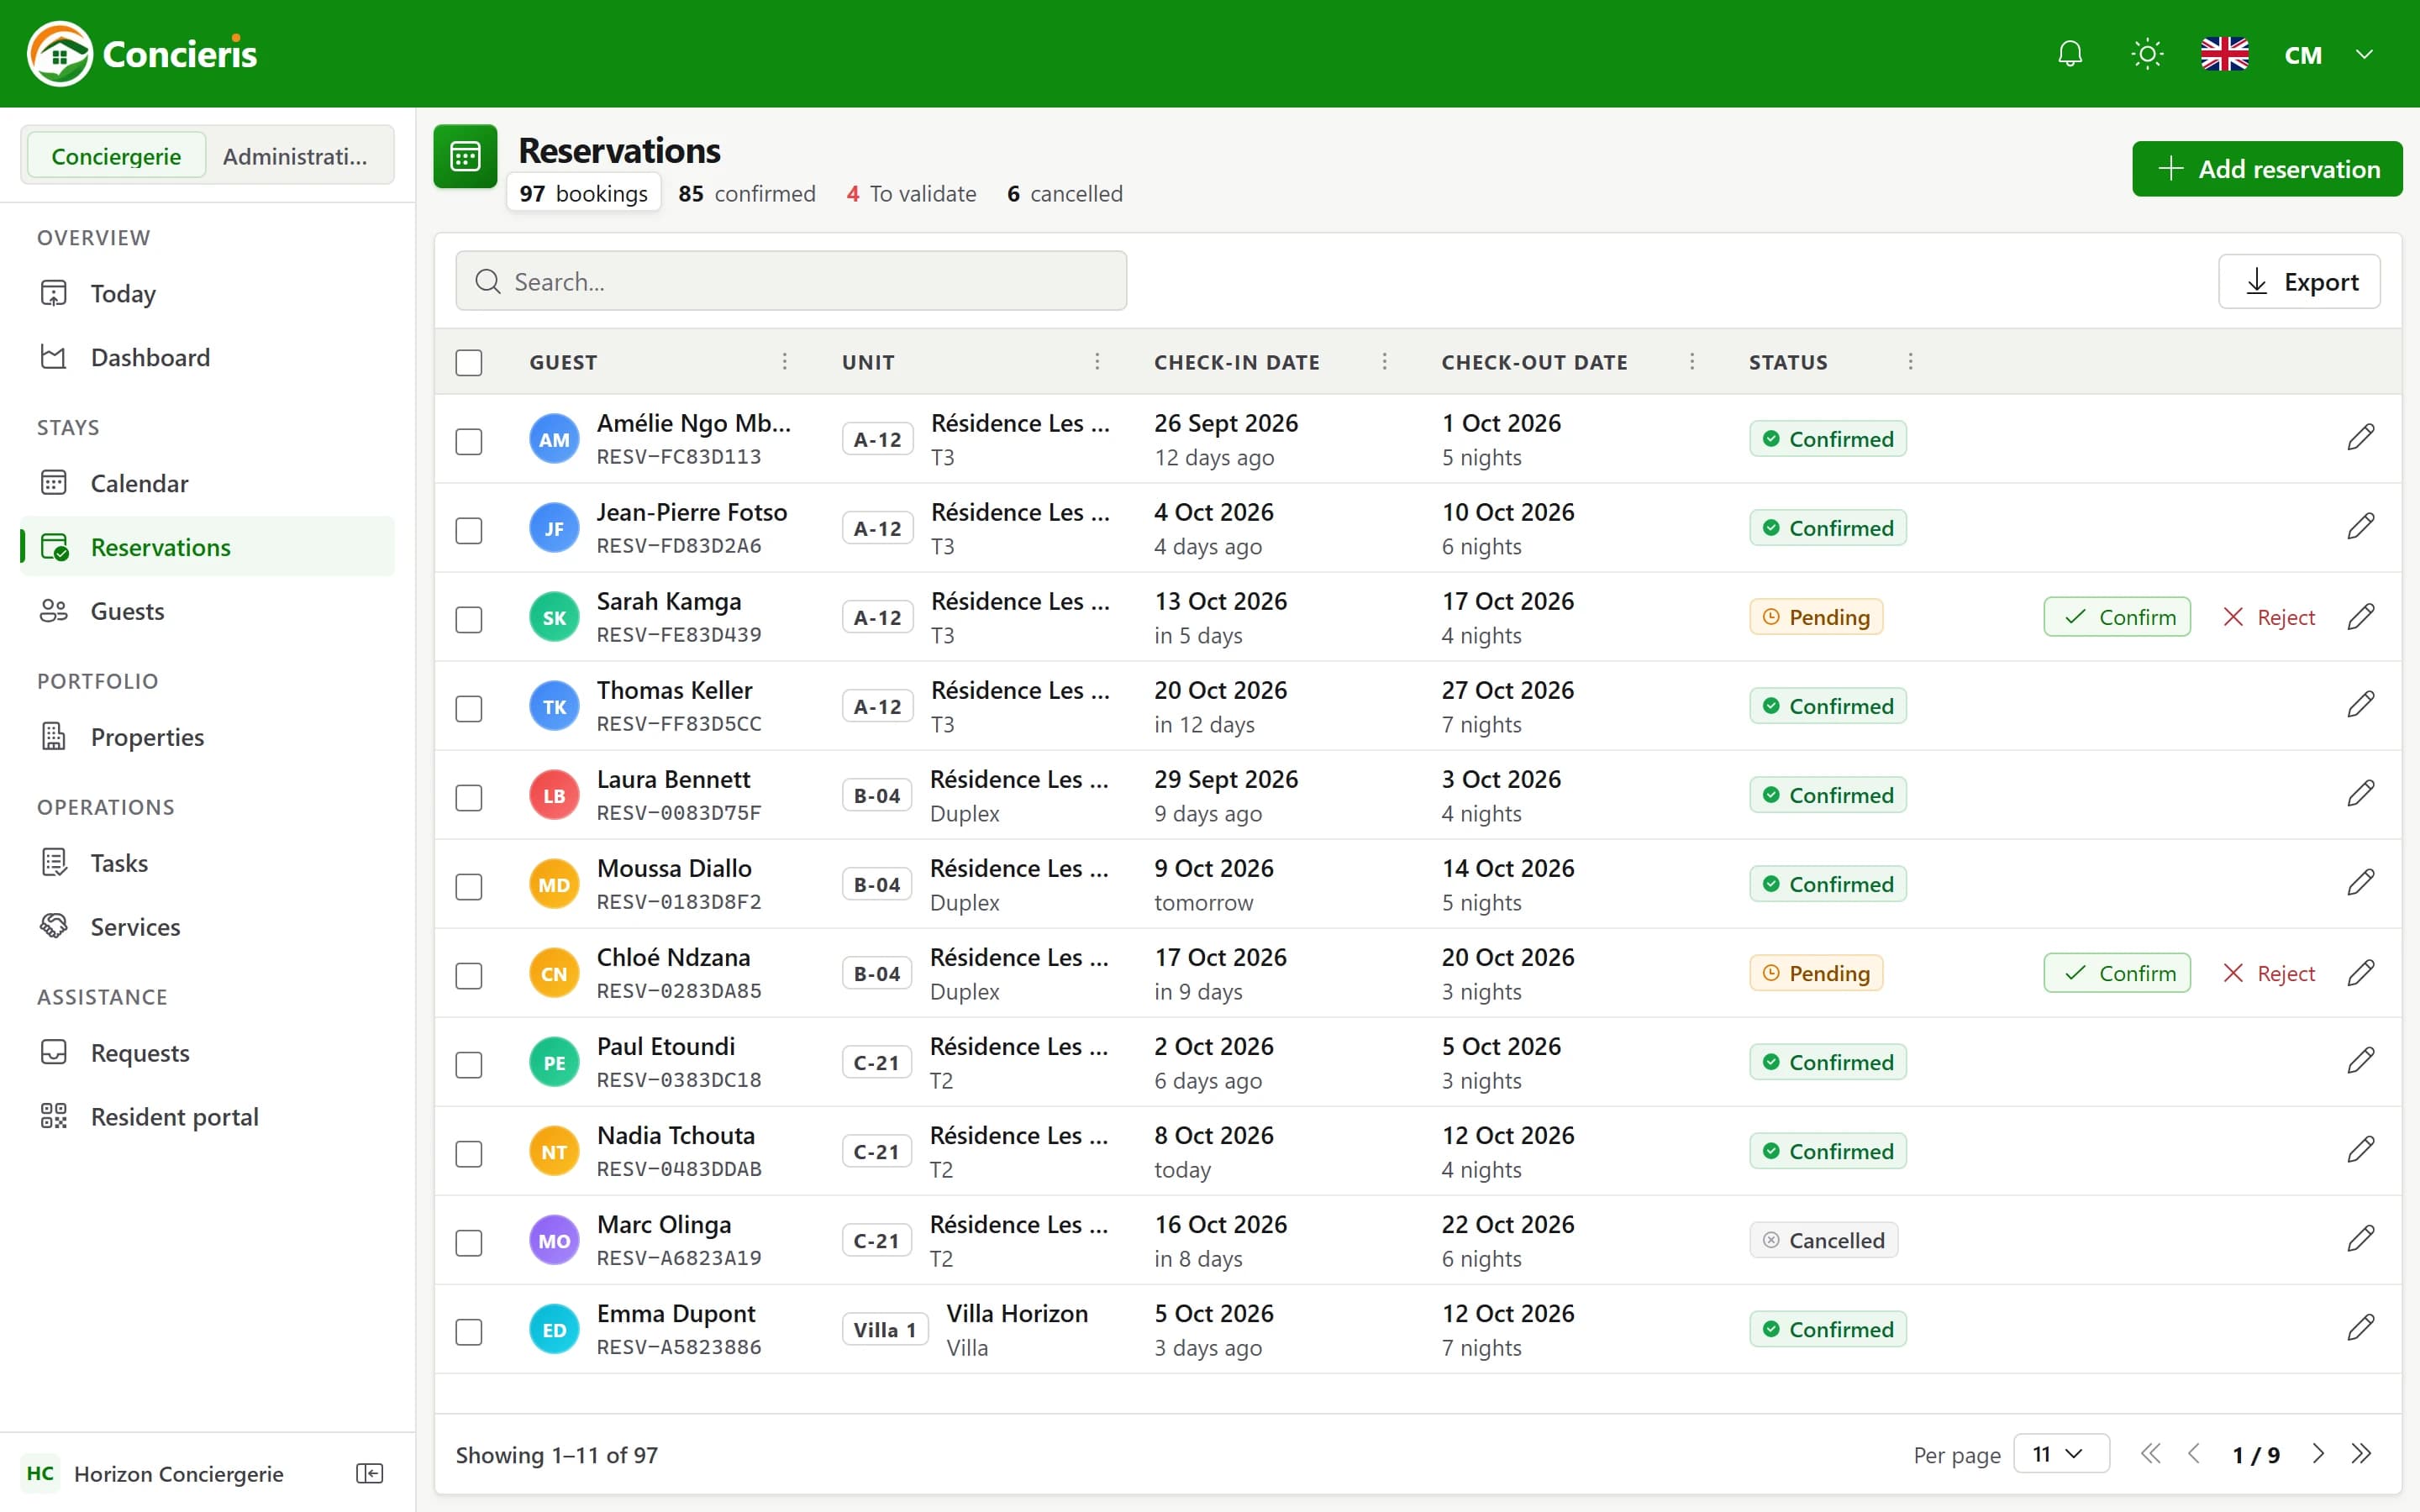Viewport: 2420px width, 1512px height.
Task: Export the reservations list
Action: pos(2299,281)
